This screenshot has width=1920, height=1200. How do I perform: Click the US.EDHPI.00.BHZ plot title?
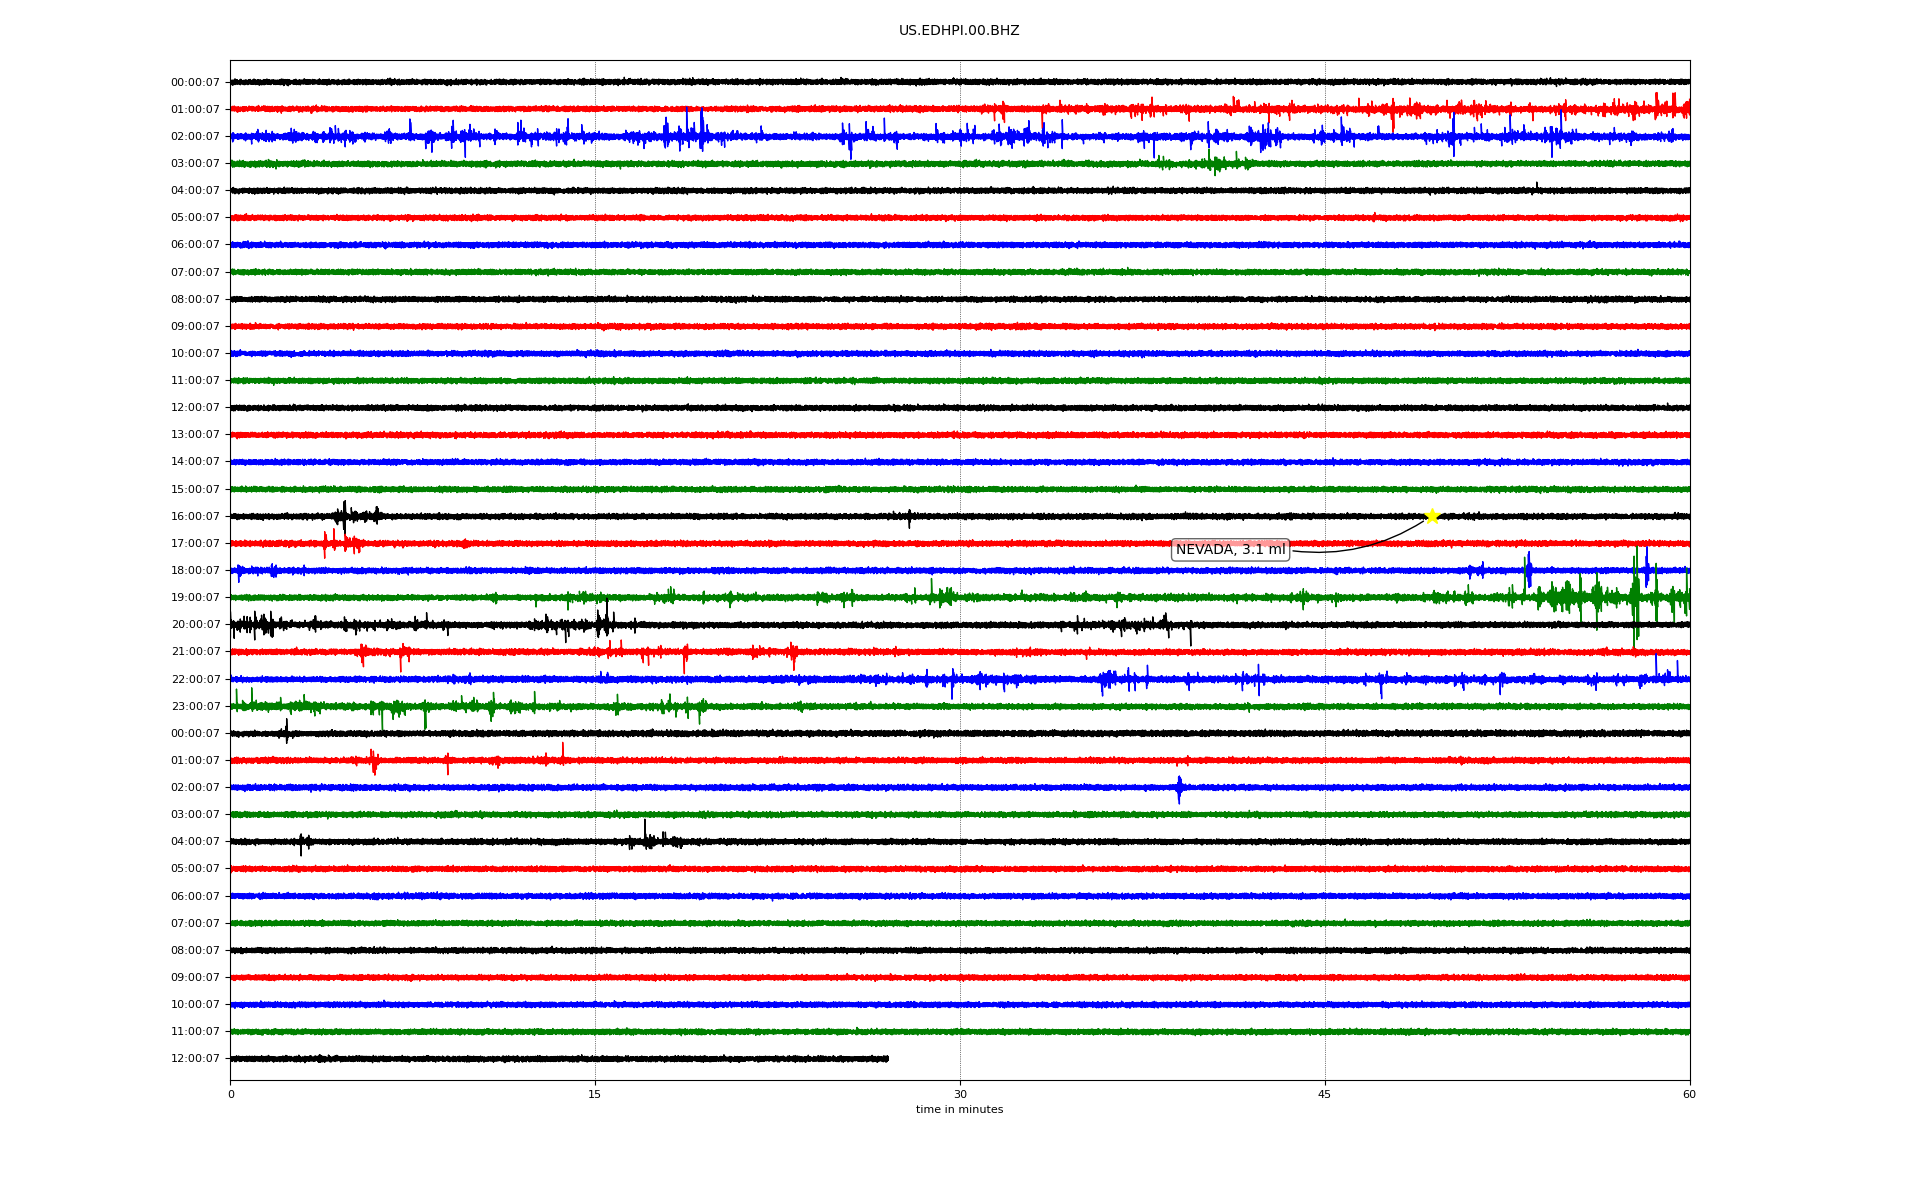point(958,31)
